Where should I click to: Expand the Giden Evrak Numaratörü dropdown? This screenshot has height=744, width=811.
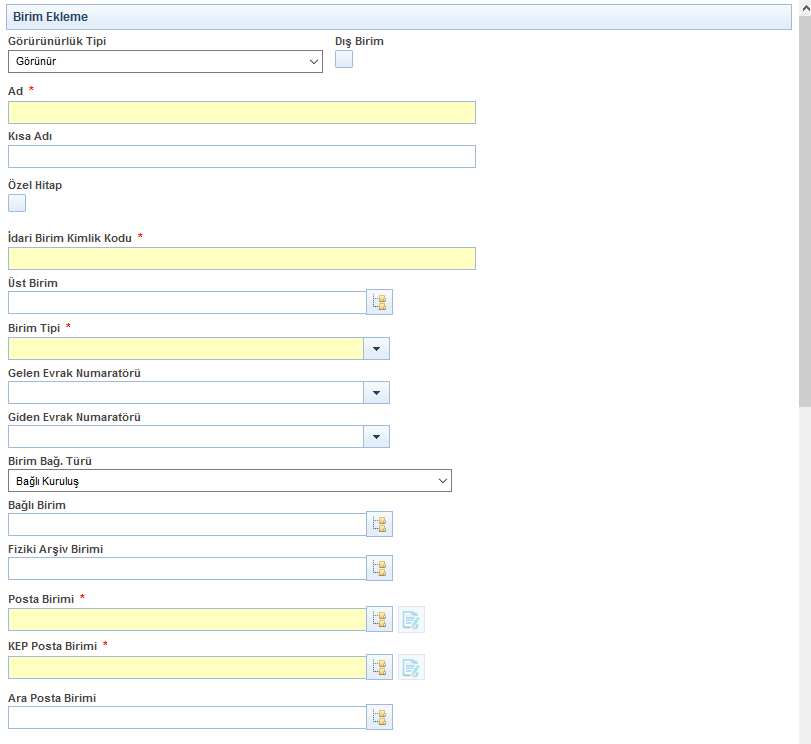(376, 437)
